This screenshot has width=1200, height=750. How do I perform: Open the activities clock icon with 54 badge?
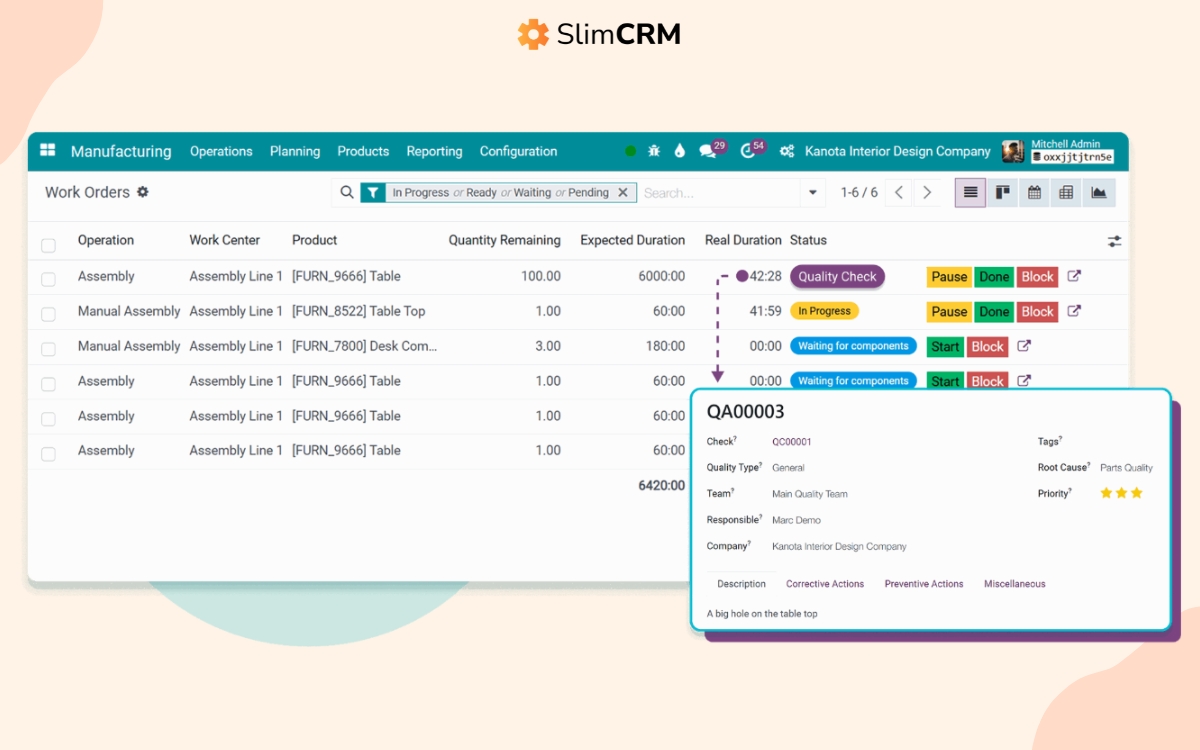pyautogui.click(x=748, y=151)
